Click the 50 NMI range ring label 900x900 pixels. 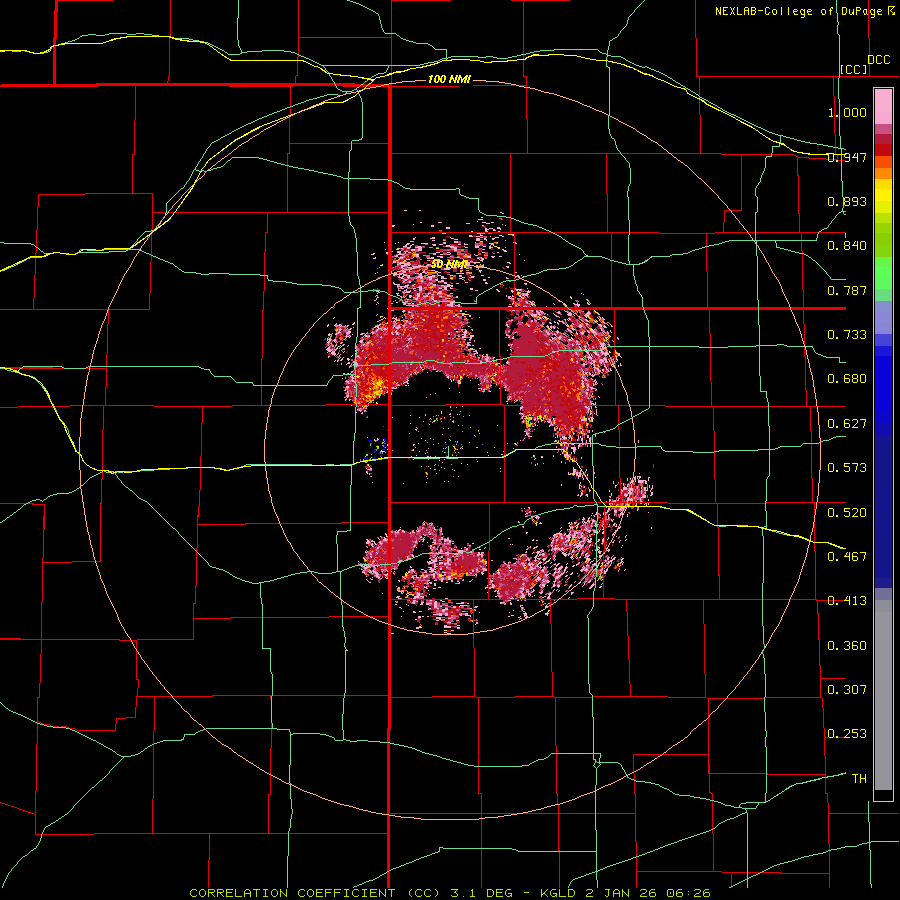(x=449, y=264)
